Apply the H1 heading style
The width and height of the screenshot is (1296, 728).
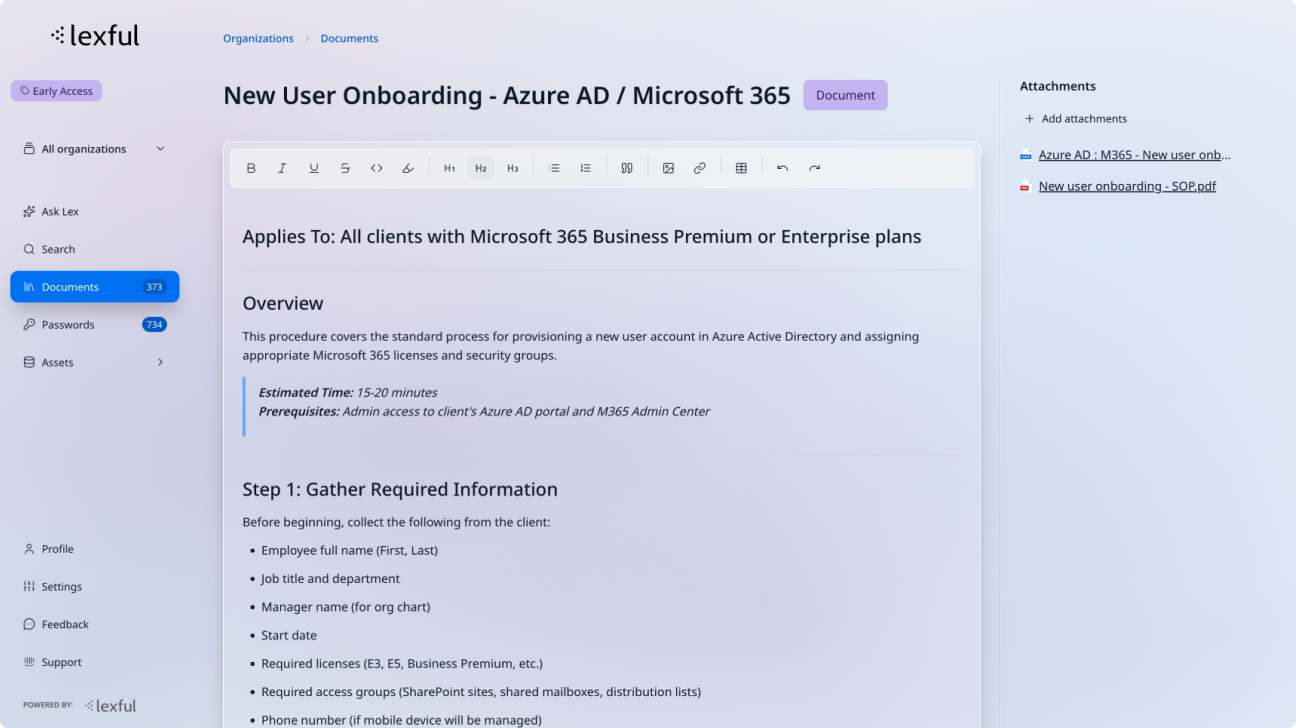(x=450, y=168)
